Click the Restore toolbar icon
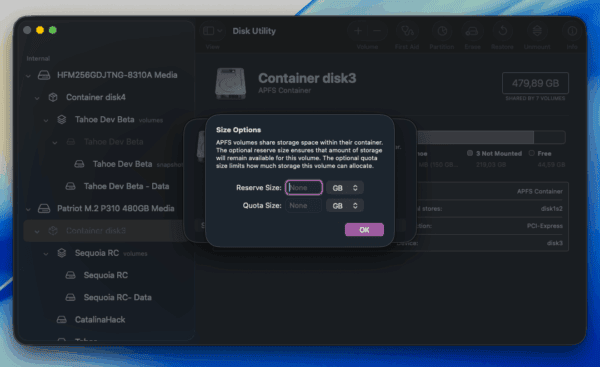 pos(502,31)
